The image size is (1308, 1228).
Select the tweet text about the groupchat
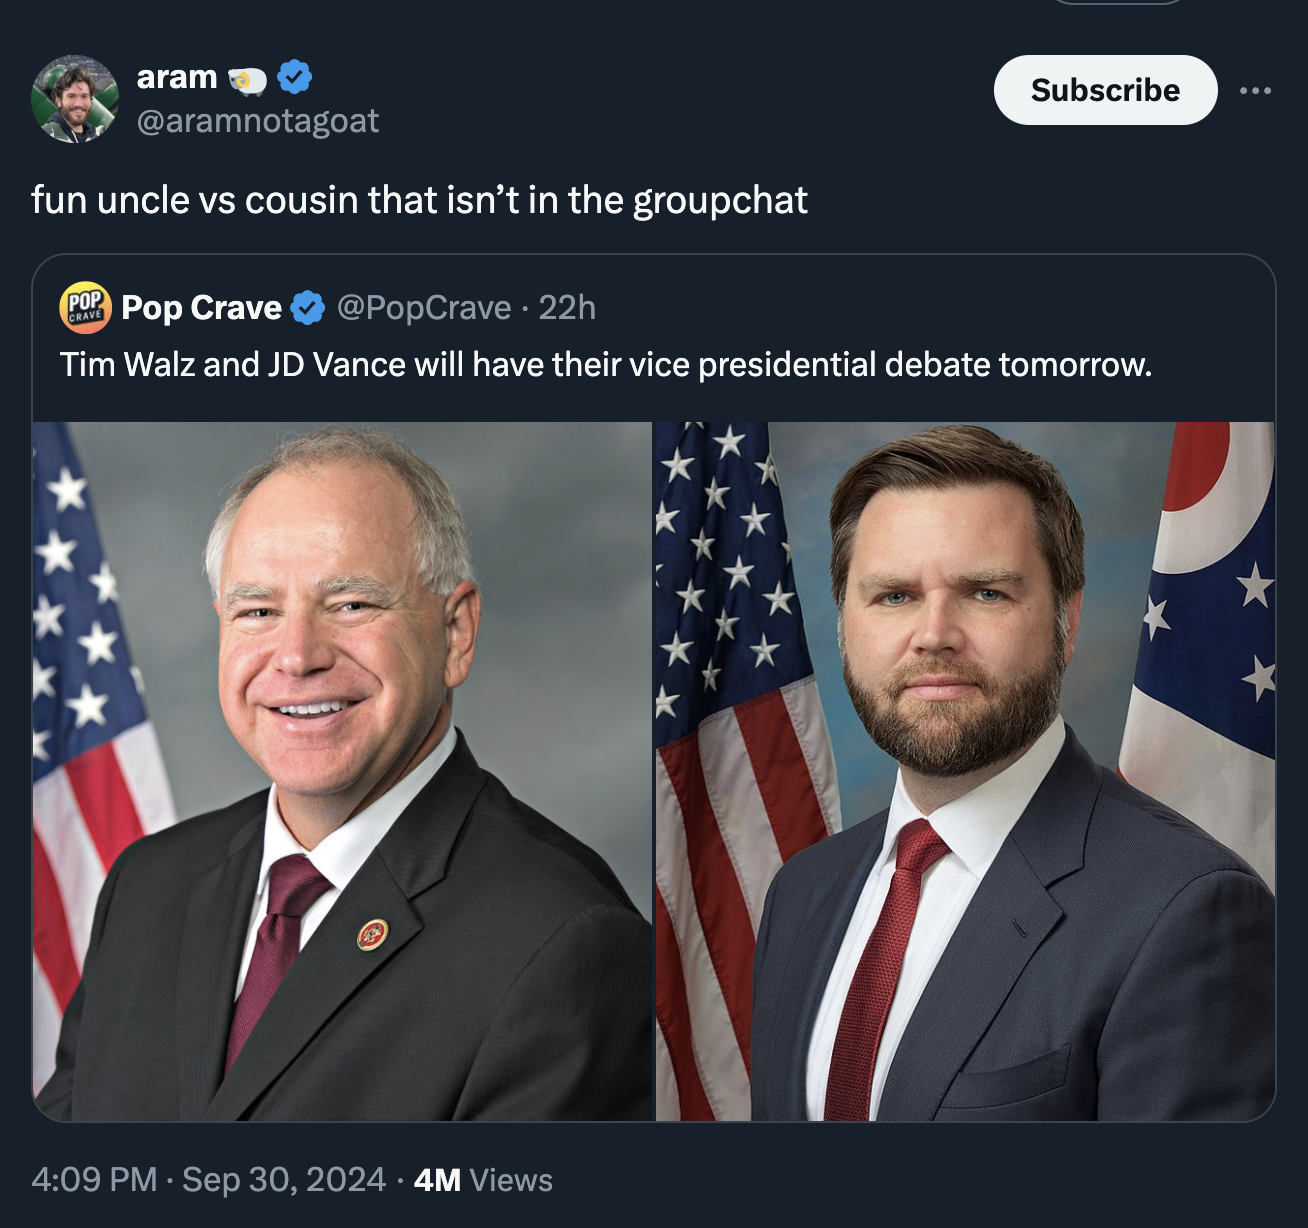click(420, 198)
